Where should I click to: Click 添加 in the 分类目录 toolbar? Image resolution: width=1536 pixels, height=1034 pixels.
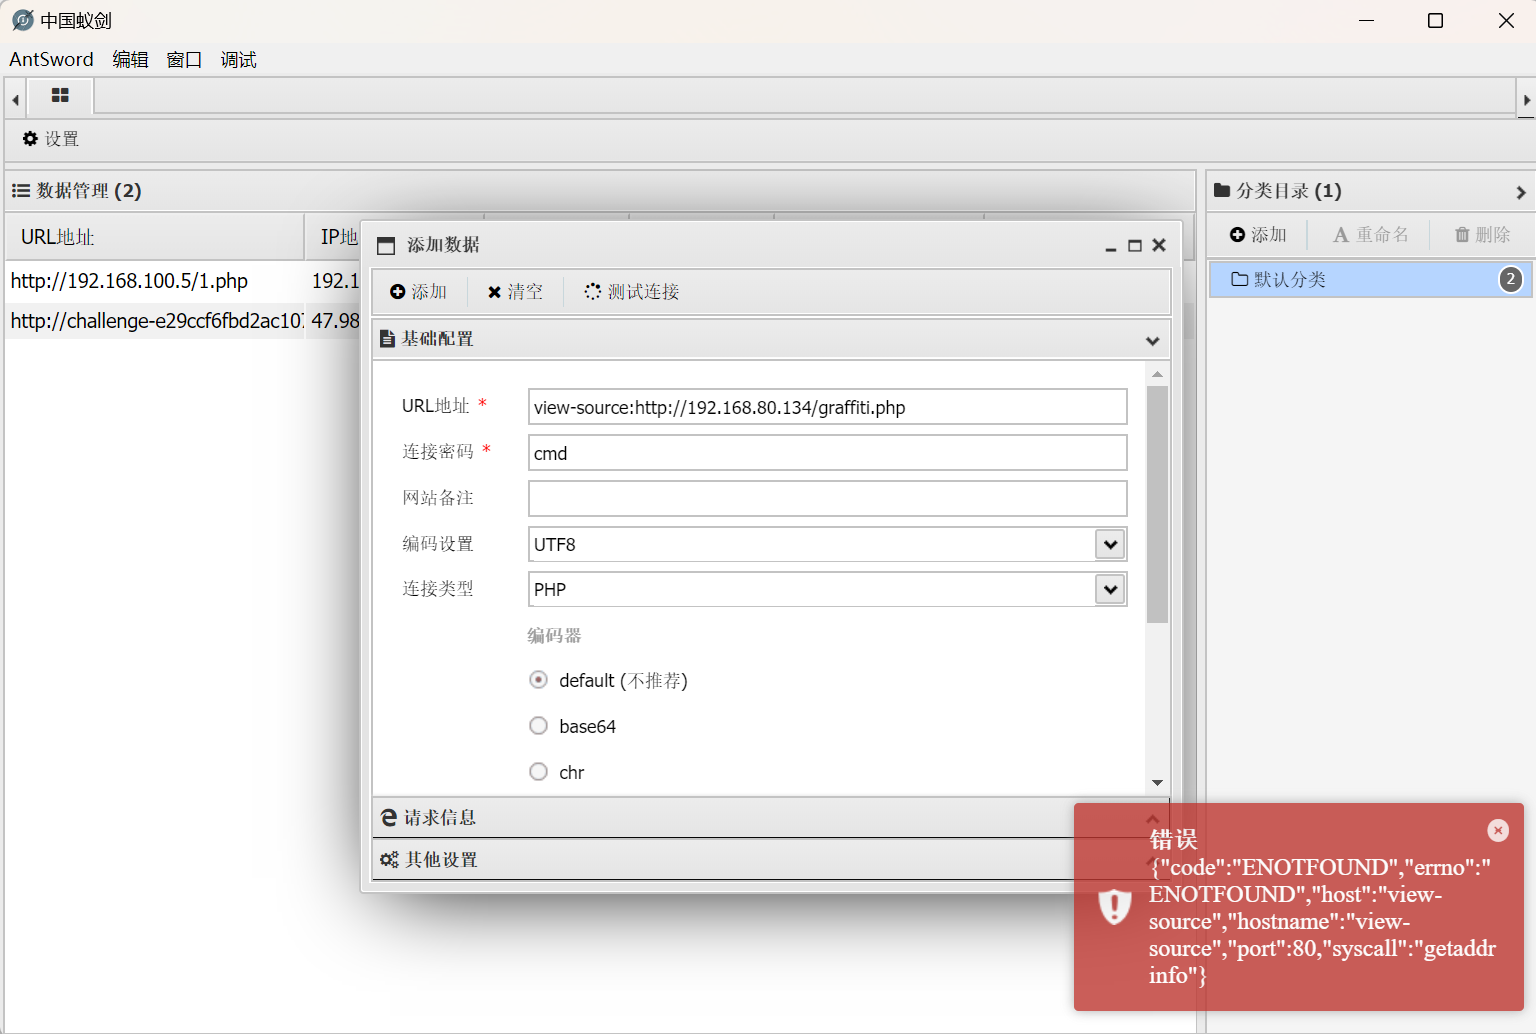click(1258, 235)
